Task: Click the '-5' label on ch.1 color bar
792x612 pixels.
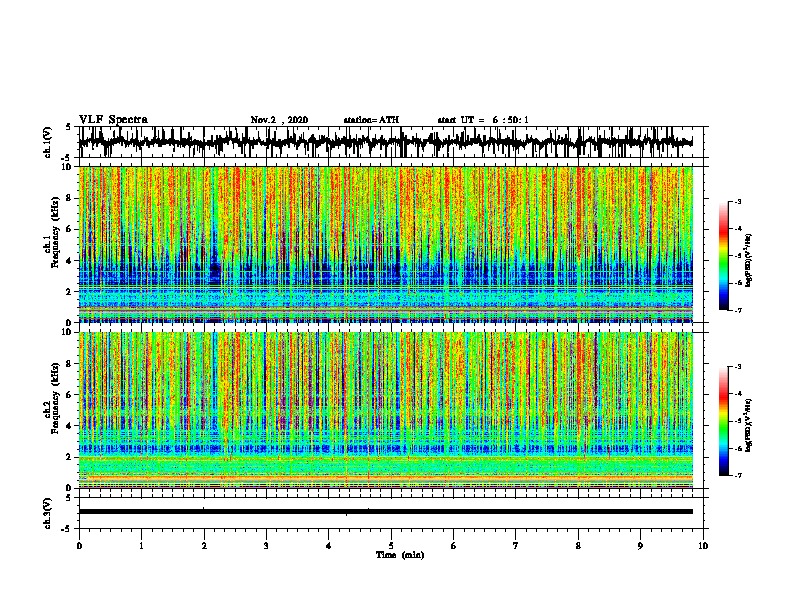Action: click(738, 256)
